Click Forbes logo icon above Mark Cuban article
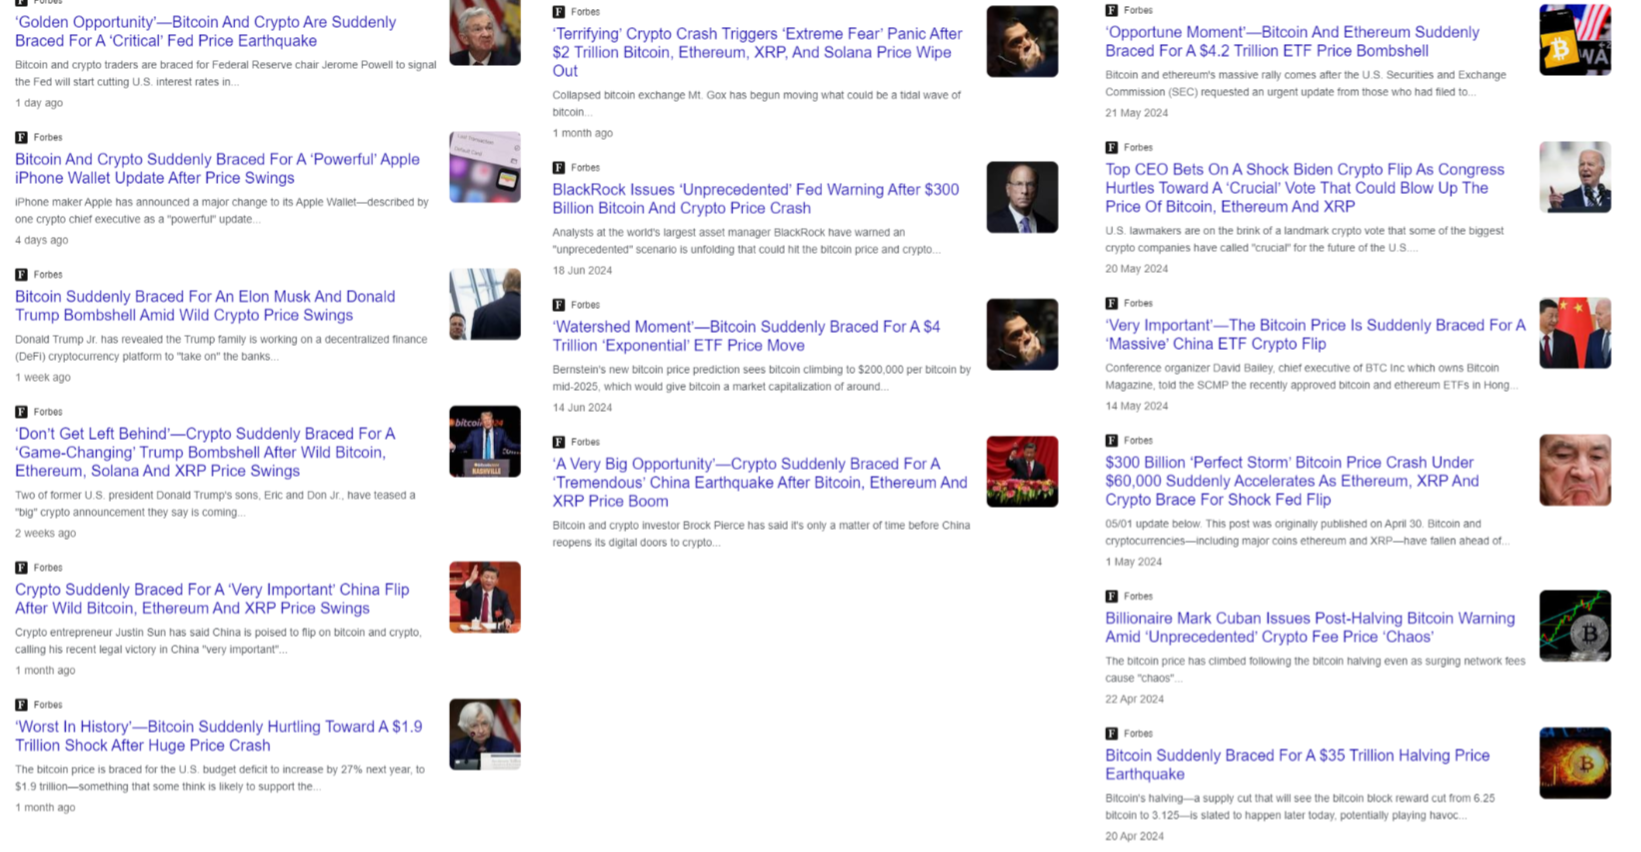 click(x=1111, y=596)
